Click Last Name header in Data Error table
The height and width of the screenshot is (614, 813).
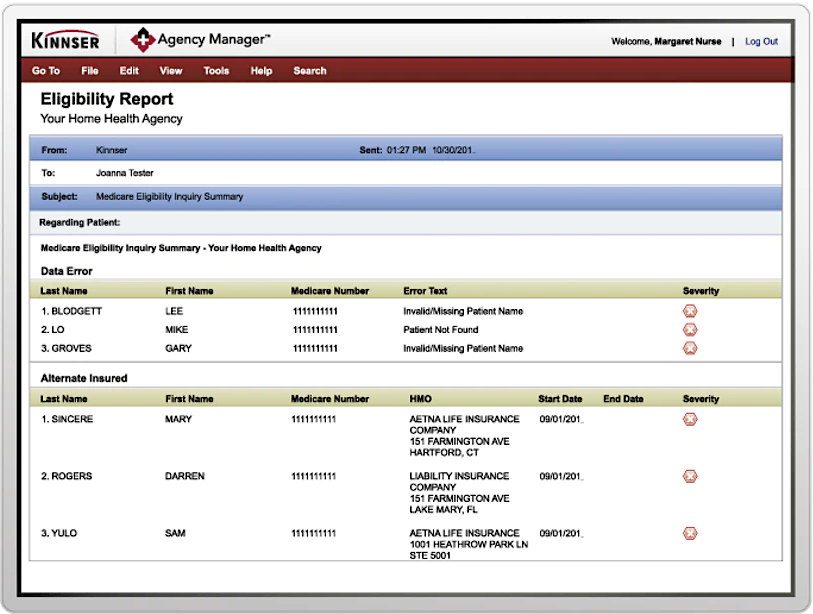click(64, 291)
